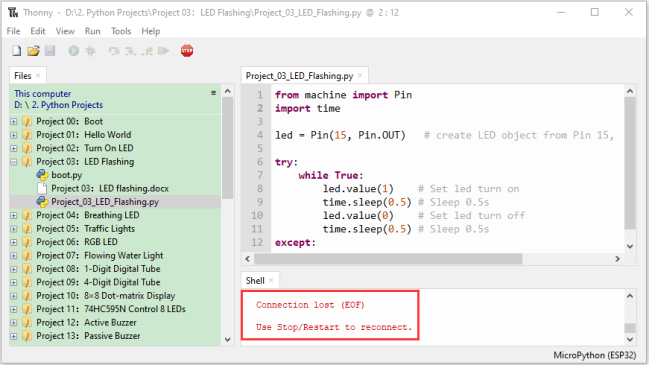Click editor horizontal scroll left arrow
649x366 pixels.
point(248,259)
